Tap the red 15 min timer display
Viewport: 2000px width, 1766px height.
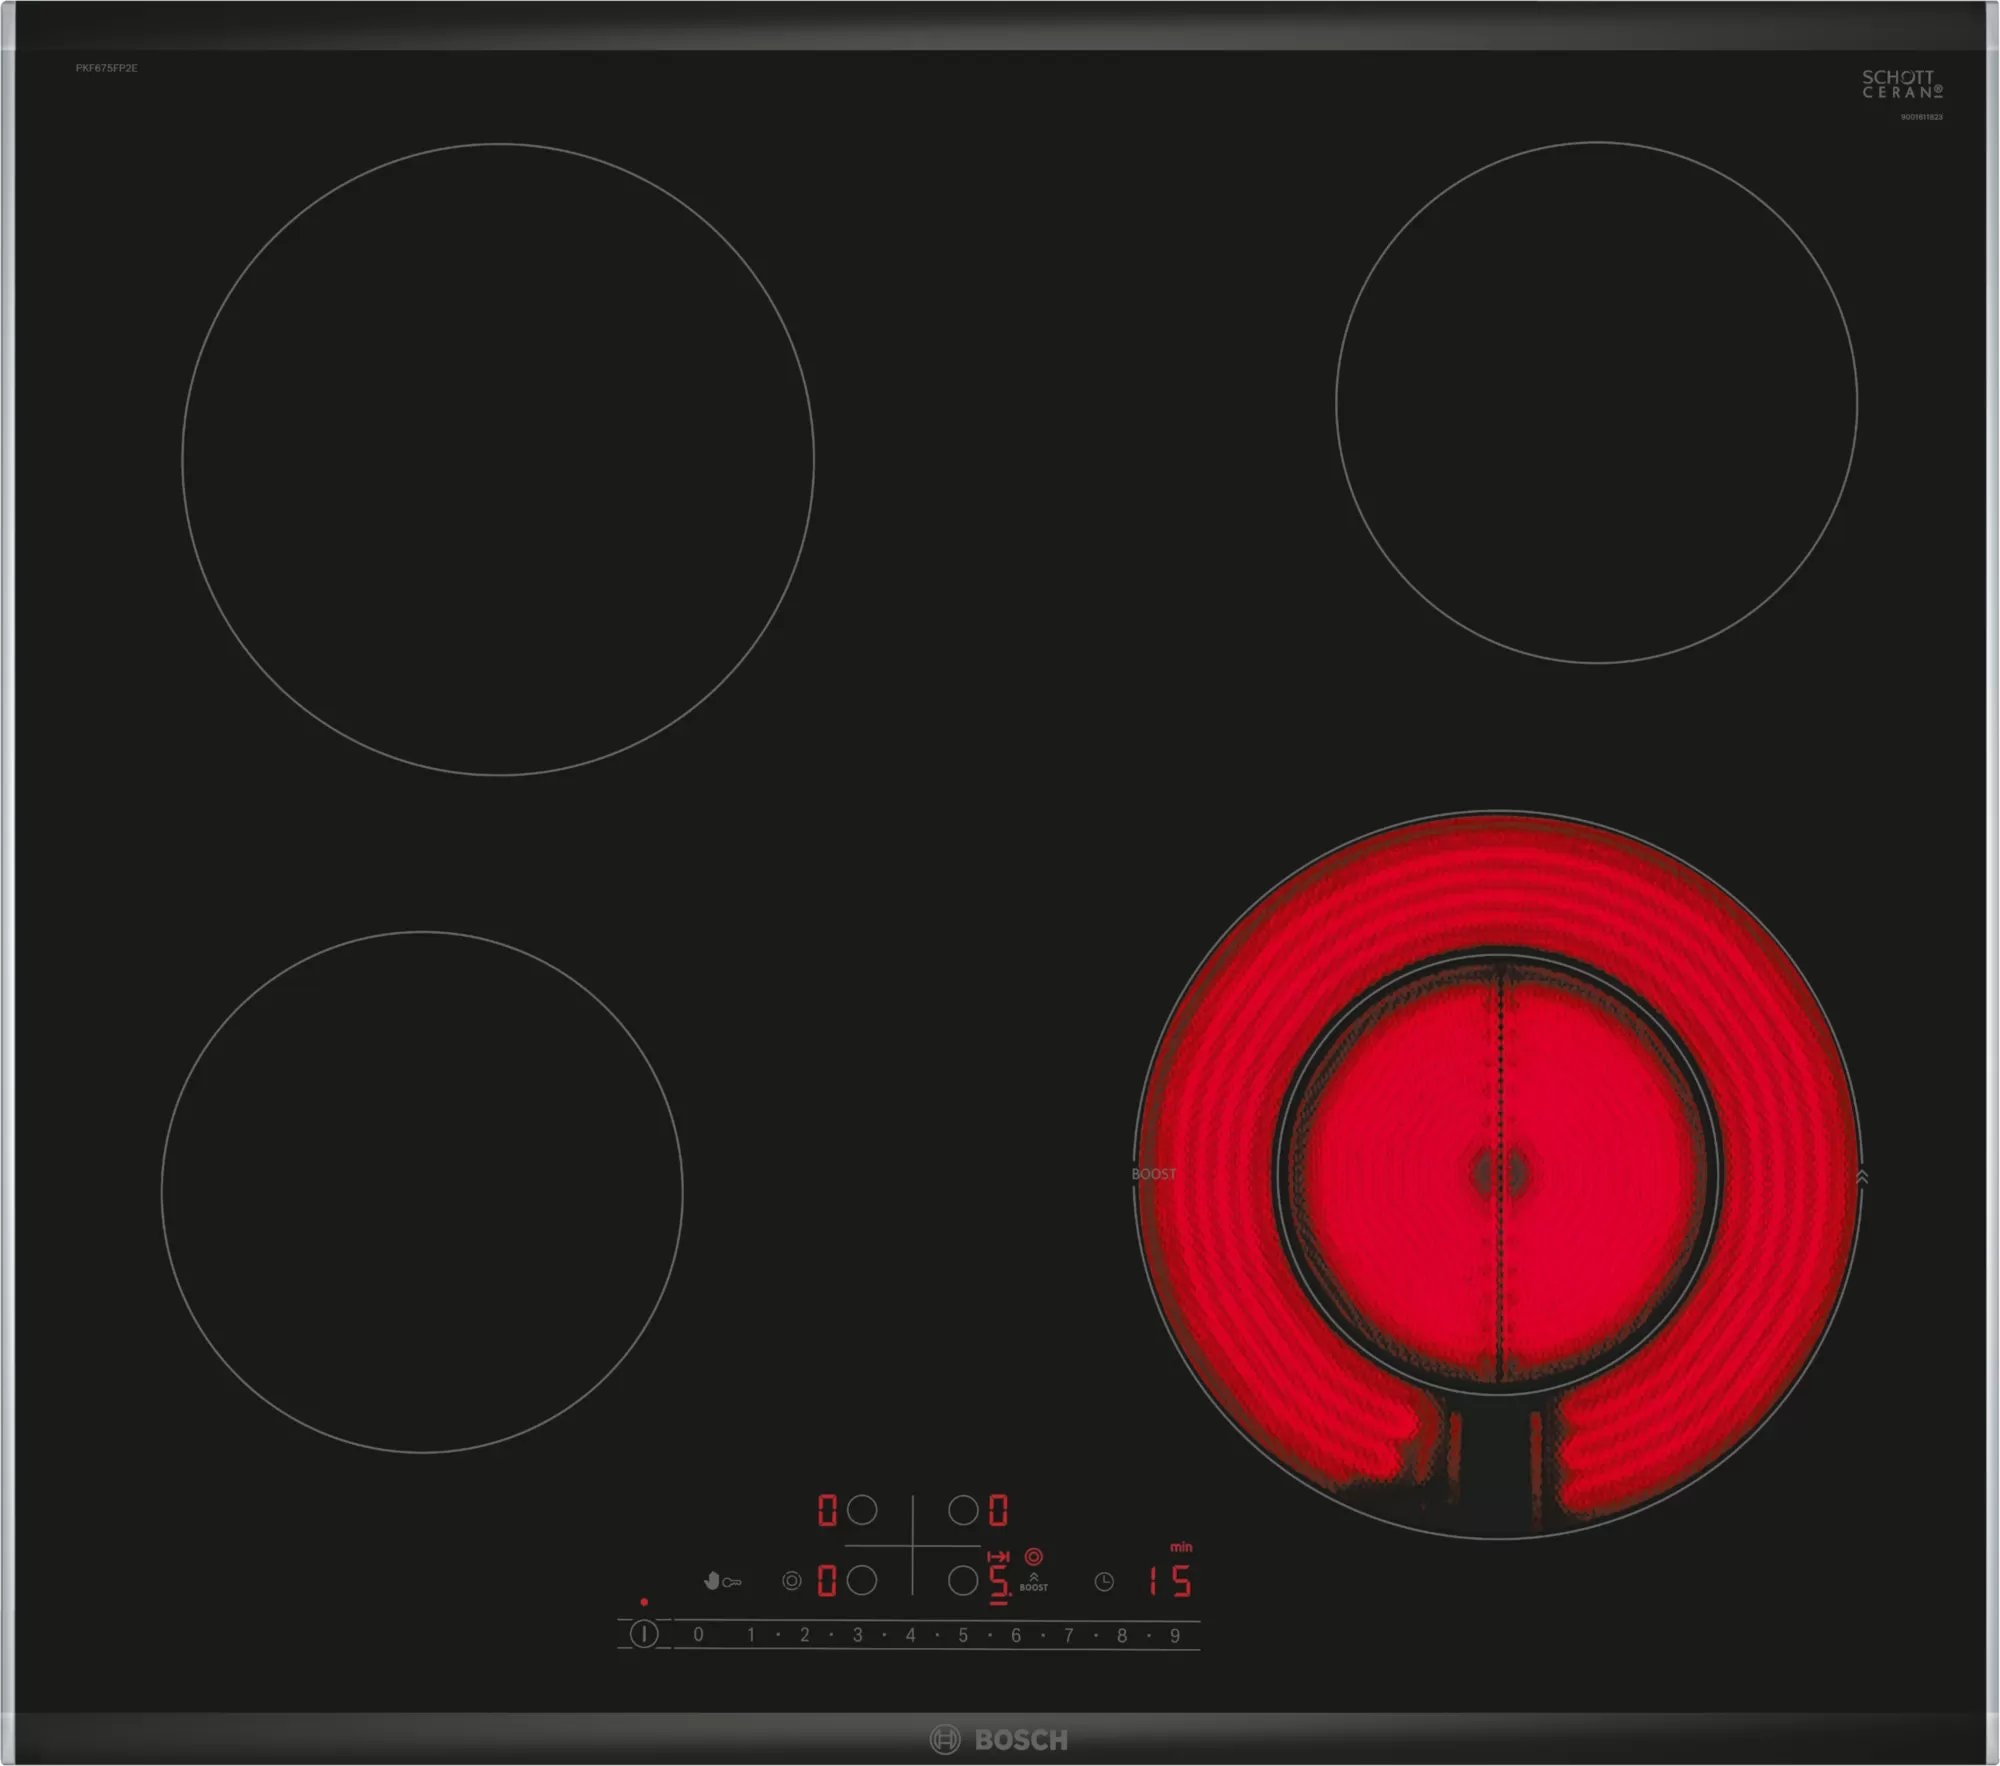pyautogui.click(x=1169, y=1580)
